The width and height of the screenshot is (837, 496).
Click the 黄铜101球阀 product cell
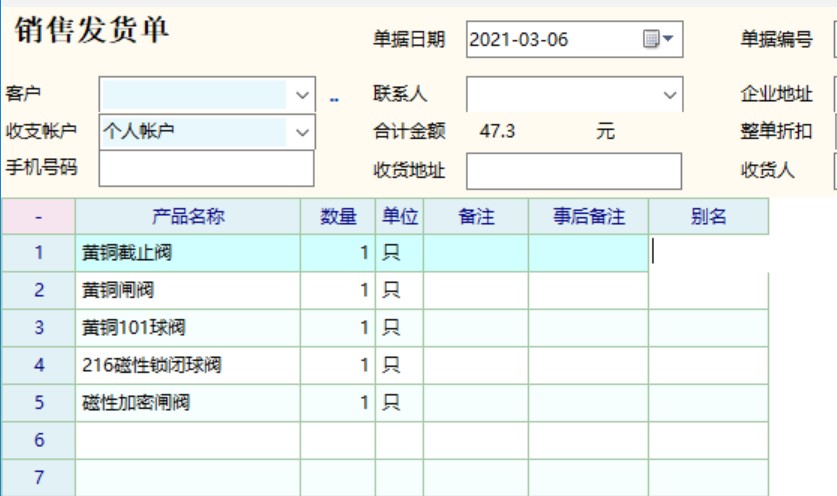(x=187, y=328)
